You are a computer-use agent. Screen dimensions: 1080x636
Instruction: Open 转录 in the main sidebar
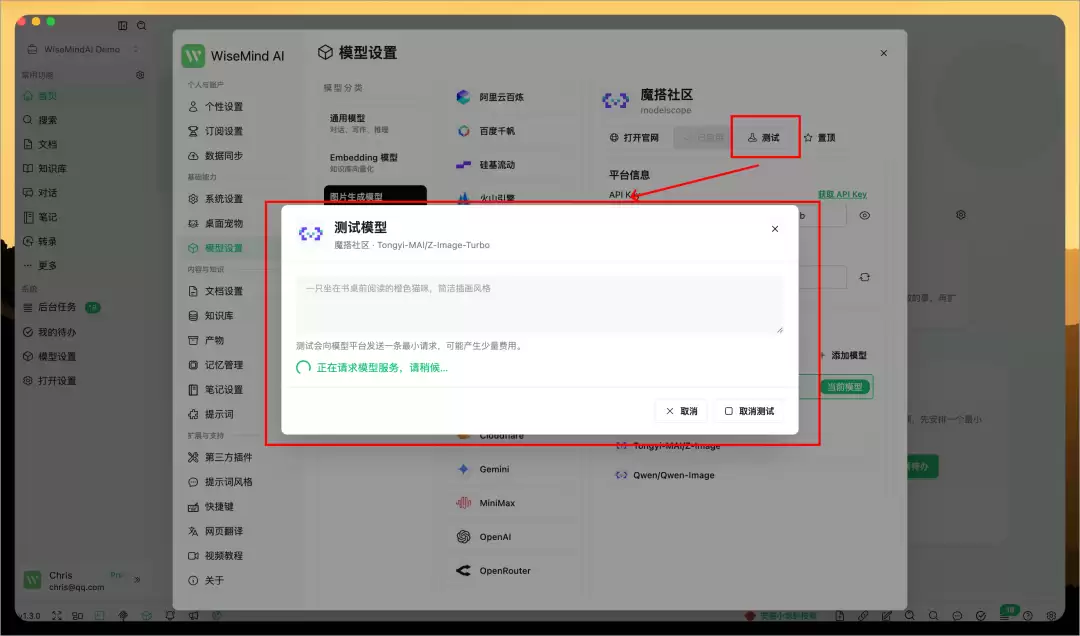[85, 241]
